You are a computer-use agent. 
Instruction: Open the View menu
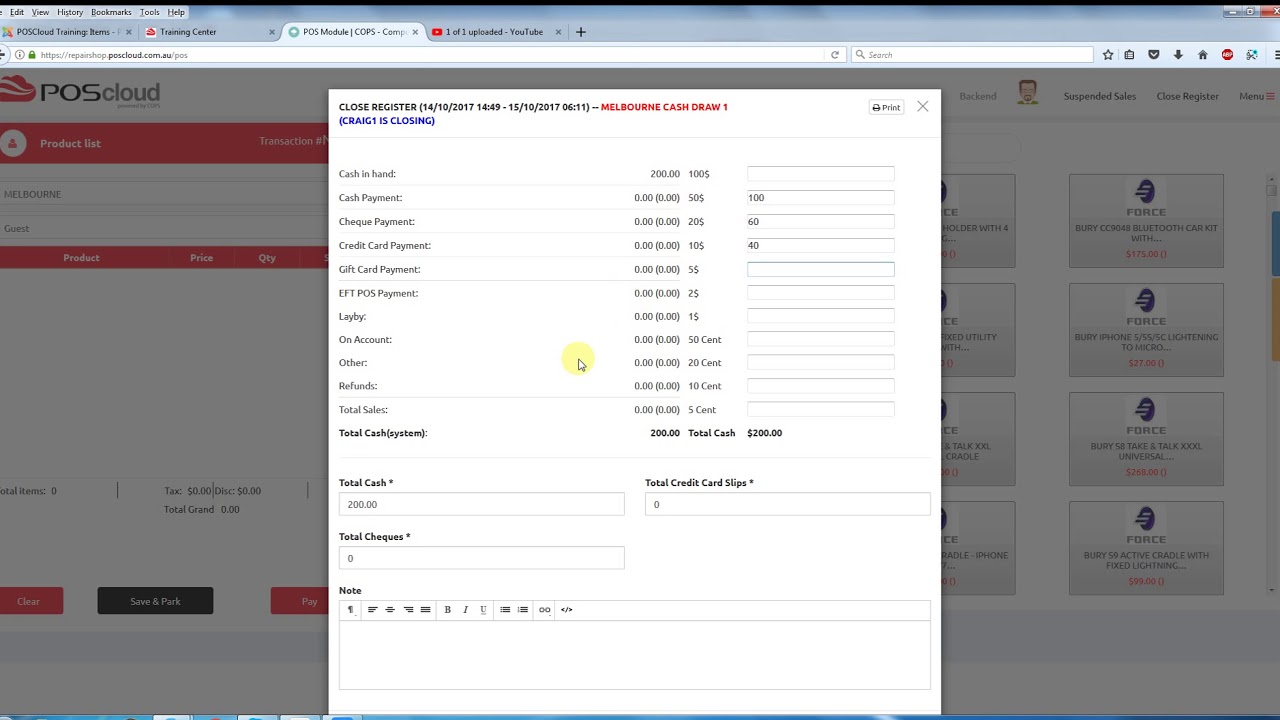click(x=40, y=12)
